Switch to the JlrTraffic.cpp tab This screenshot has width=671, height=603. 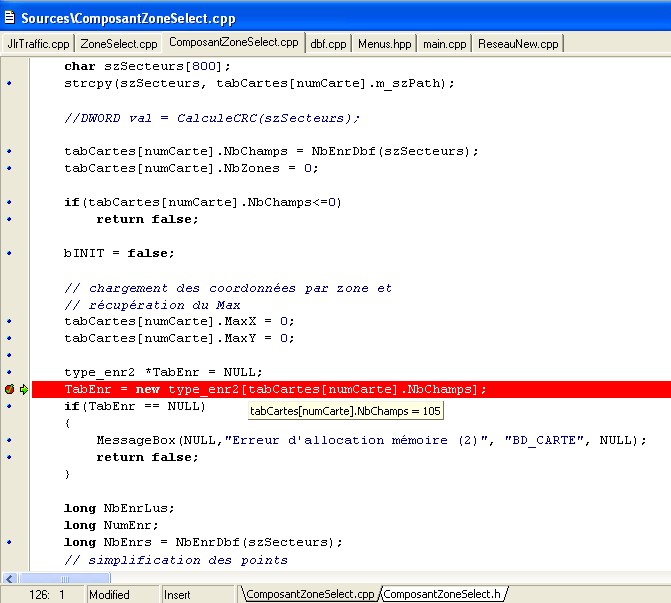pyautogui.click(x=38, y=44)
